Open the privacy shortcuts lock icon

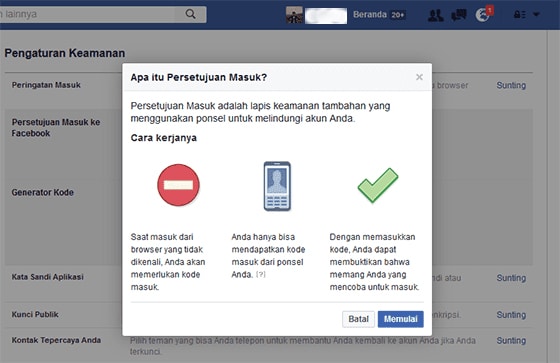[519, 15]
